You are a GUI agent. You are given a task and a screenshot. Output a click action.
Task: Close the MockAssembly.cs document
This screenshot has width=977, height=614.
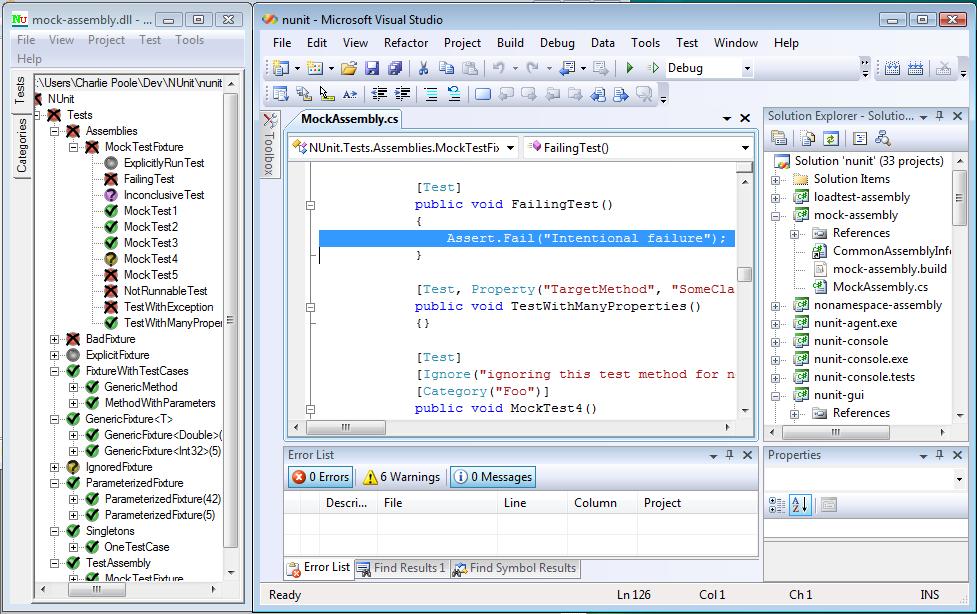click(x=745, y=118)
